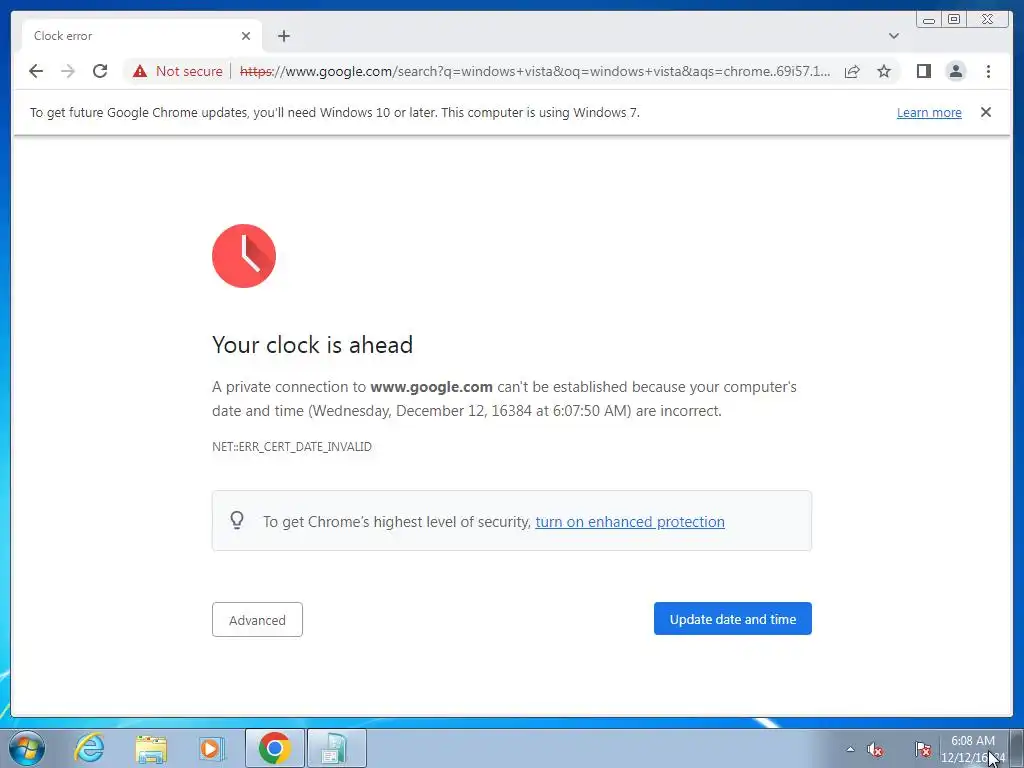Screen dimensions: 1024x768
Task: Click the taskbar clock showing 6:08 AM
Action: (972, 749)
